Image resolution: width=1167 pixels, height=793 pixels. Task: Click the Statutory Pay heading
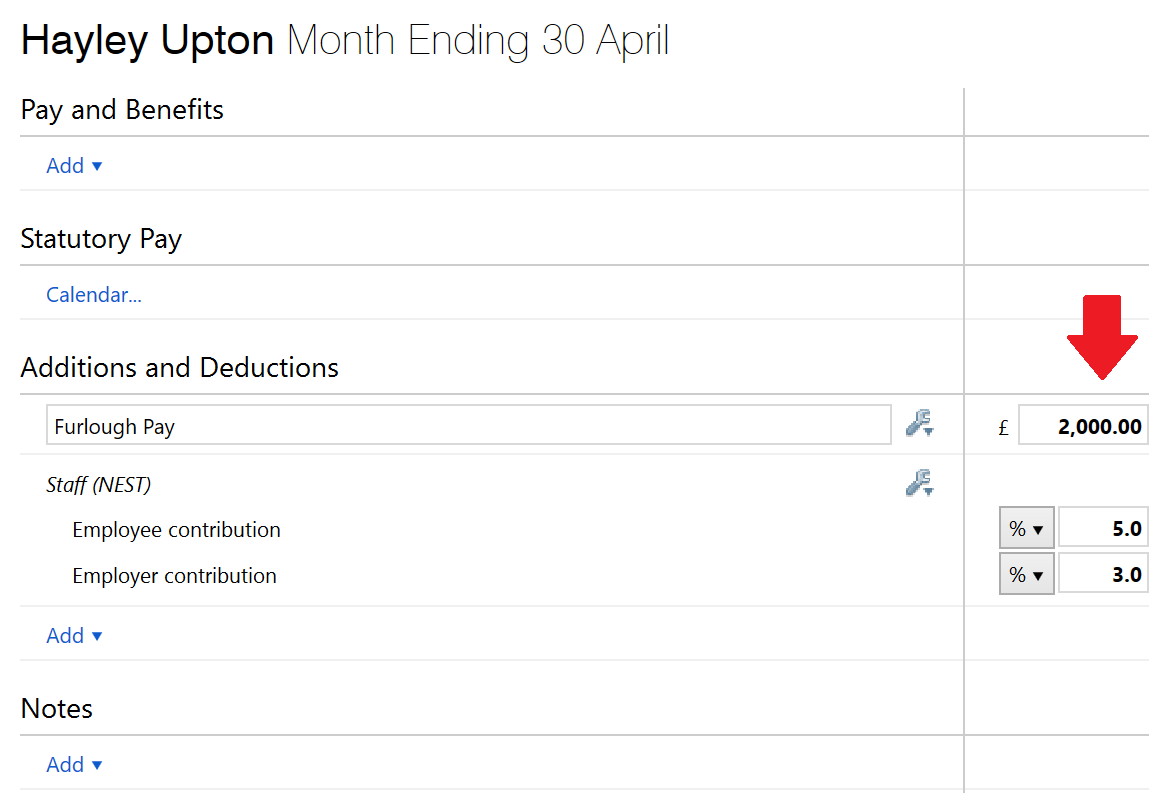tap(101, 239)
